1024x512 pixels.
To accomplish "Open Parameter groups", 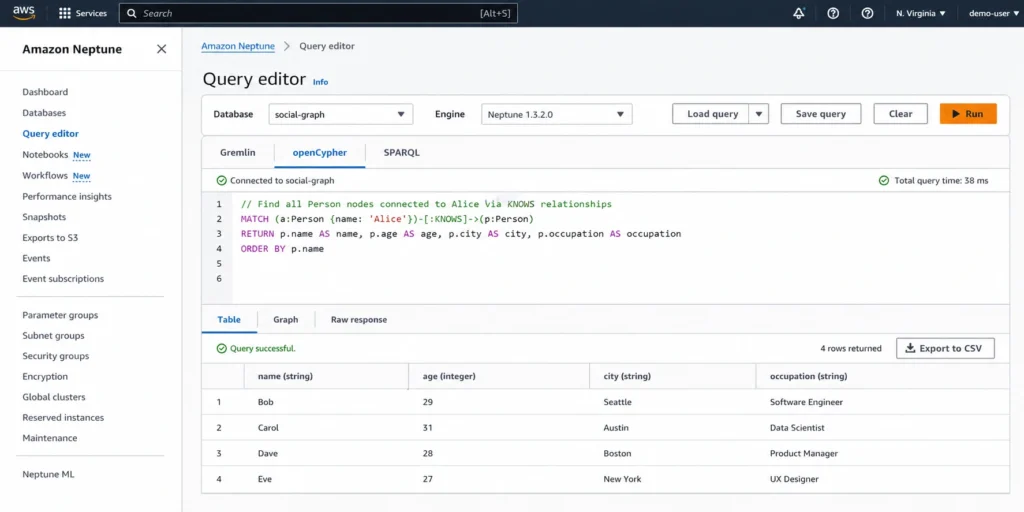I will click(60, 315).
